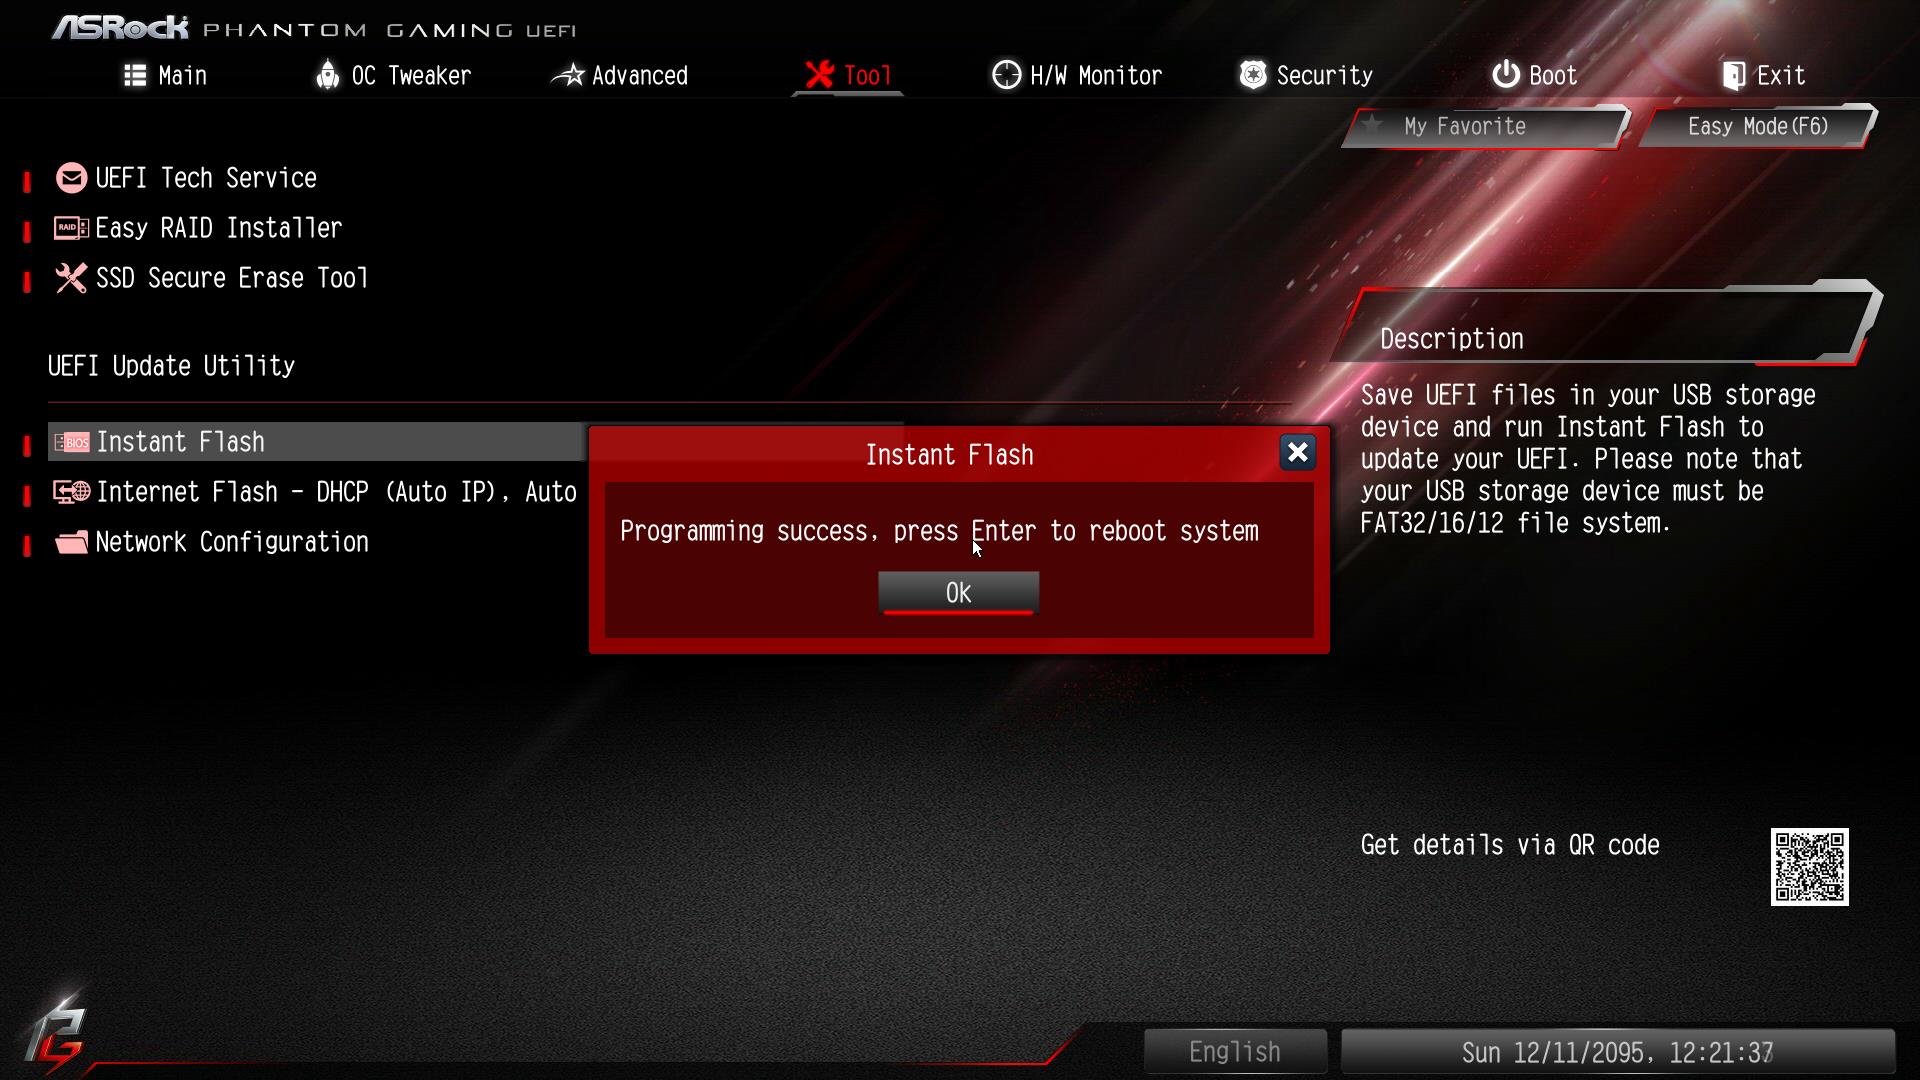Click the Security menu icon
This screenshot has width=1920, height=1080.
(1249, 75)
